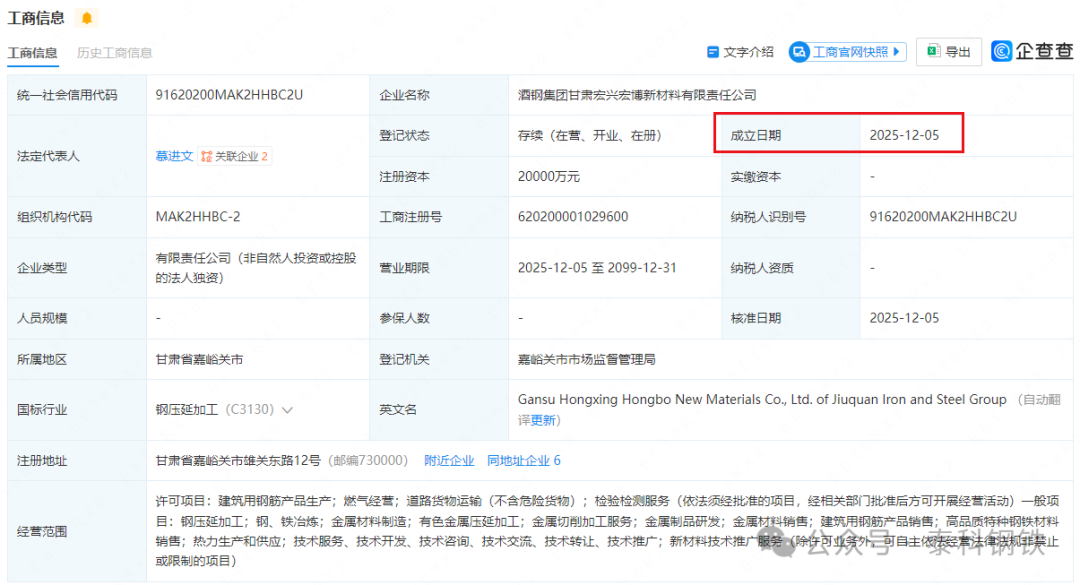Expand the 工商官网快照 arrow
The image size is (1080, 585).
pyautogui.click(x=897, y=52)
